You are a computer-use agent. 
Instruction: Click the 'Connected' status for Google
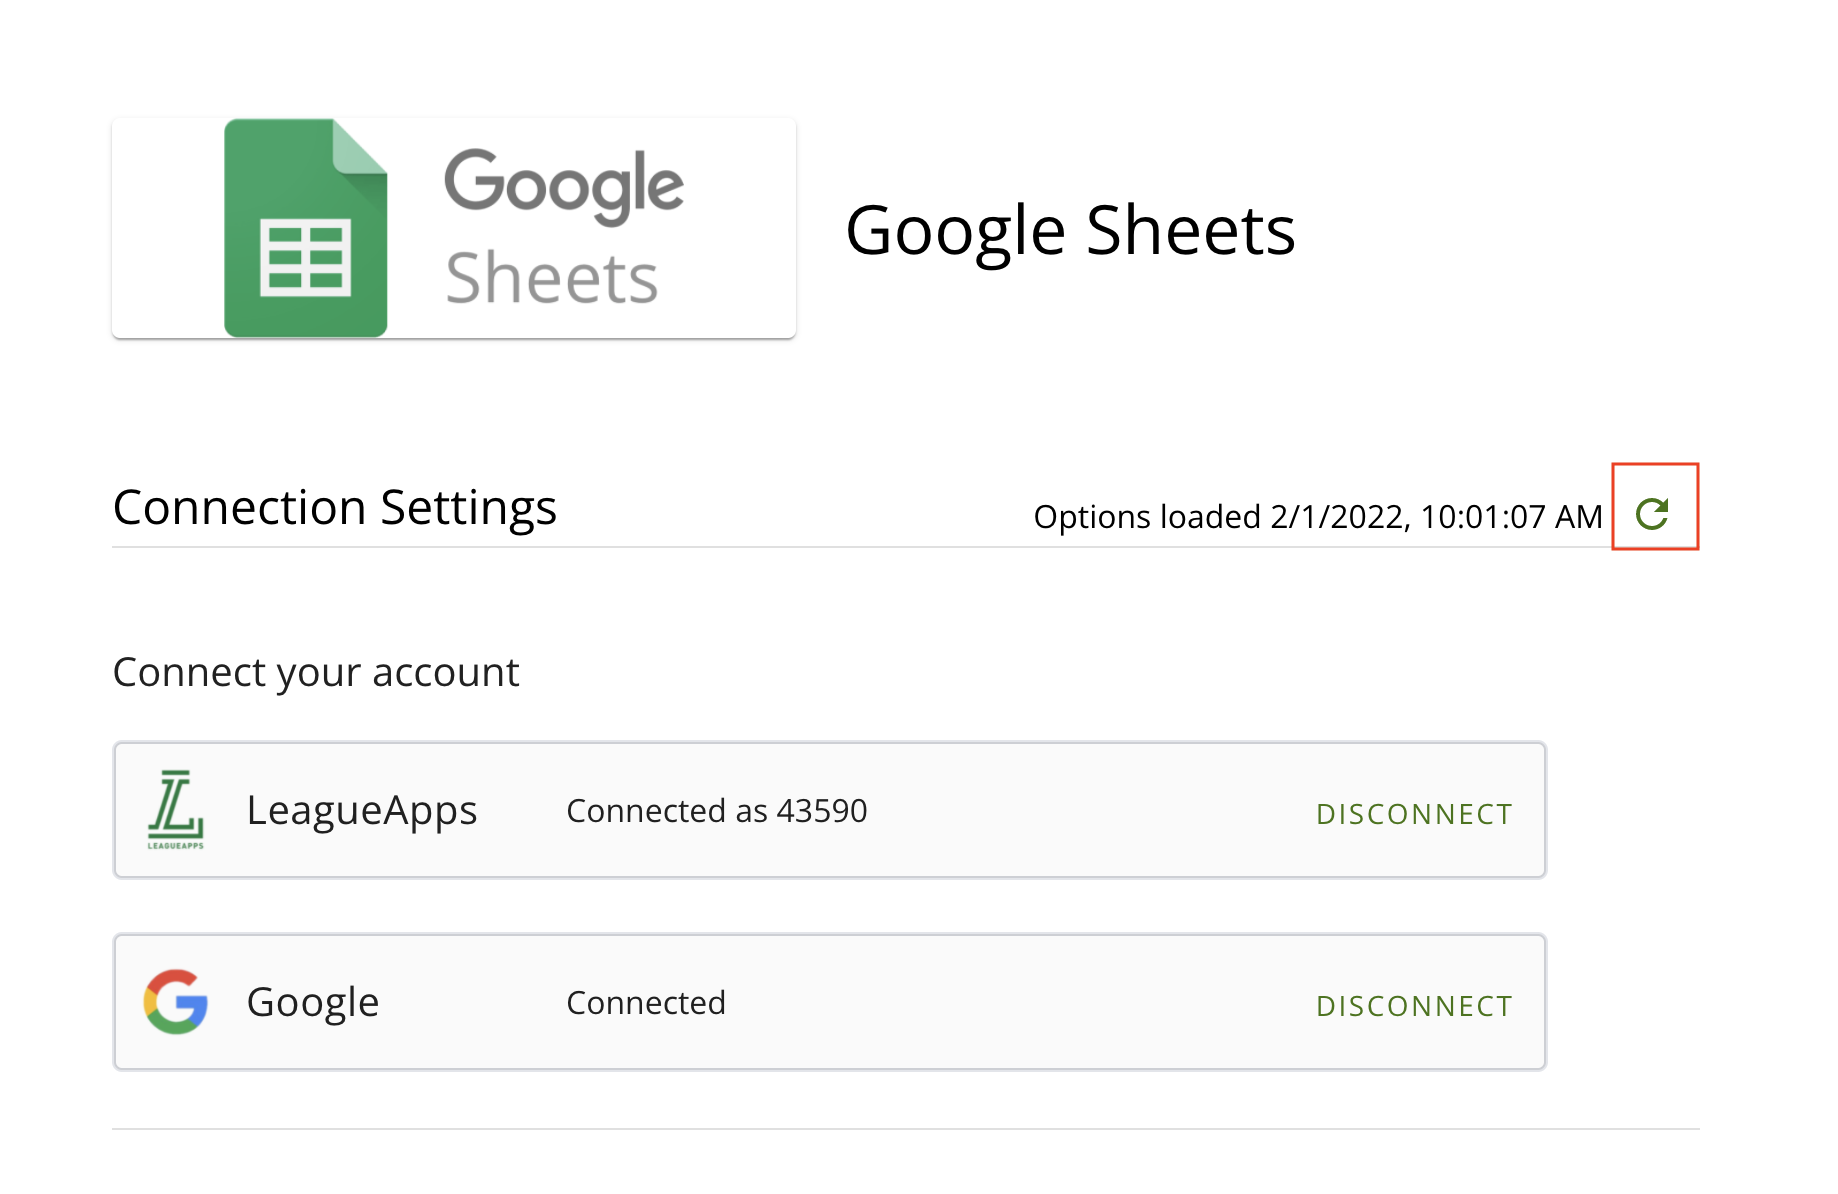coord(645,1002)
